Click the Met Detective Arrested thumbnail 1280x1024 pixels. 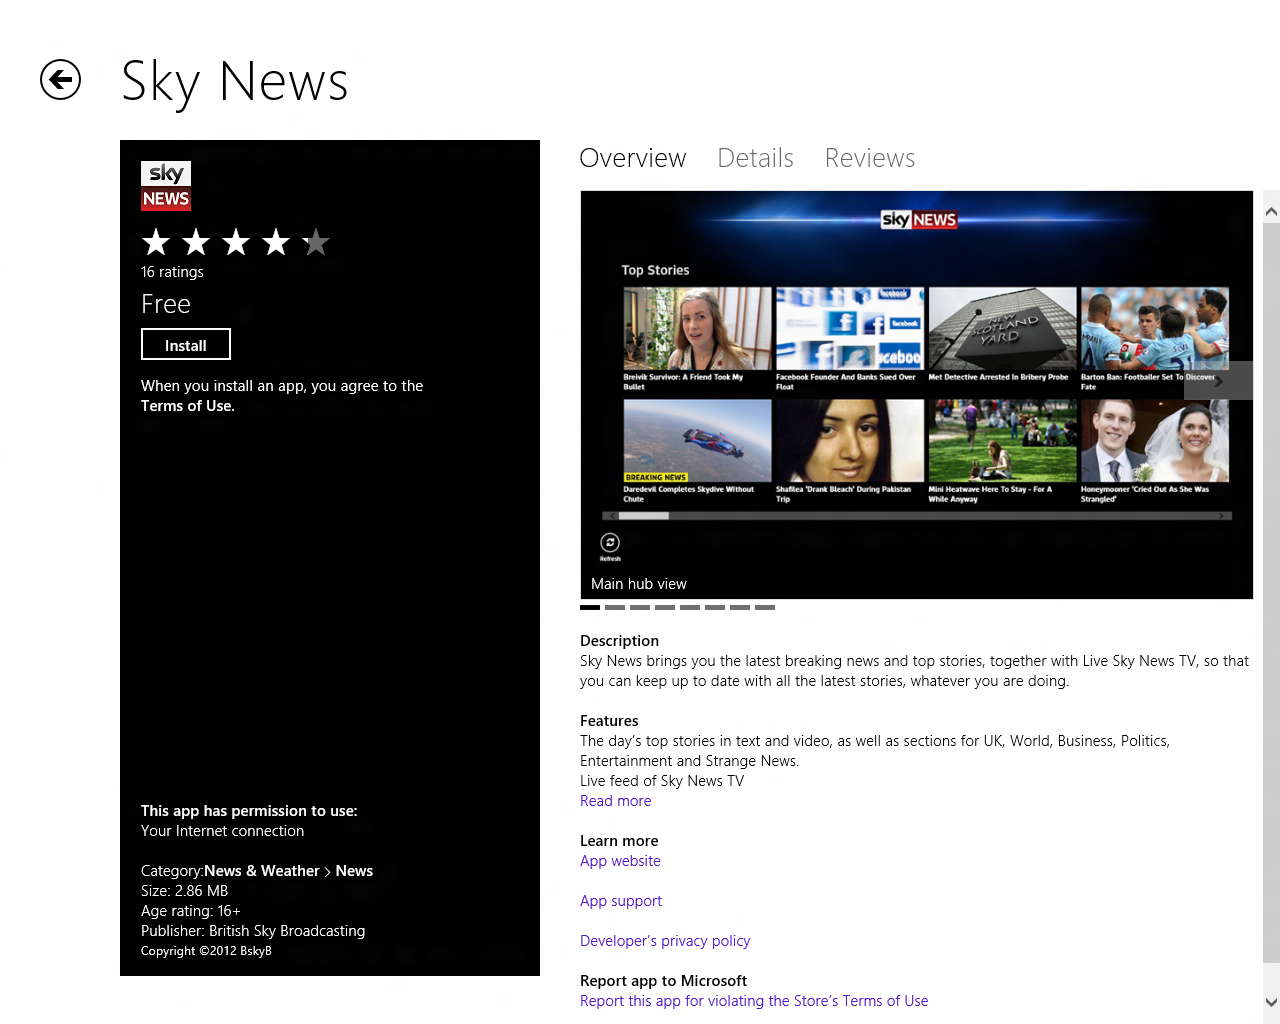1002,329
